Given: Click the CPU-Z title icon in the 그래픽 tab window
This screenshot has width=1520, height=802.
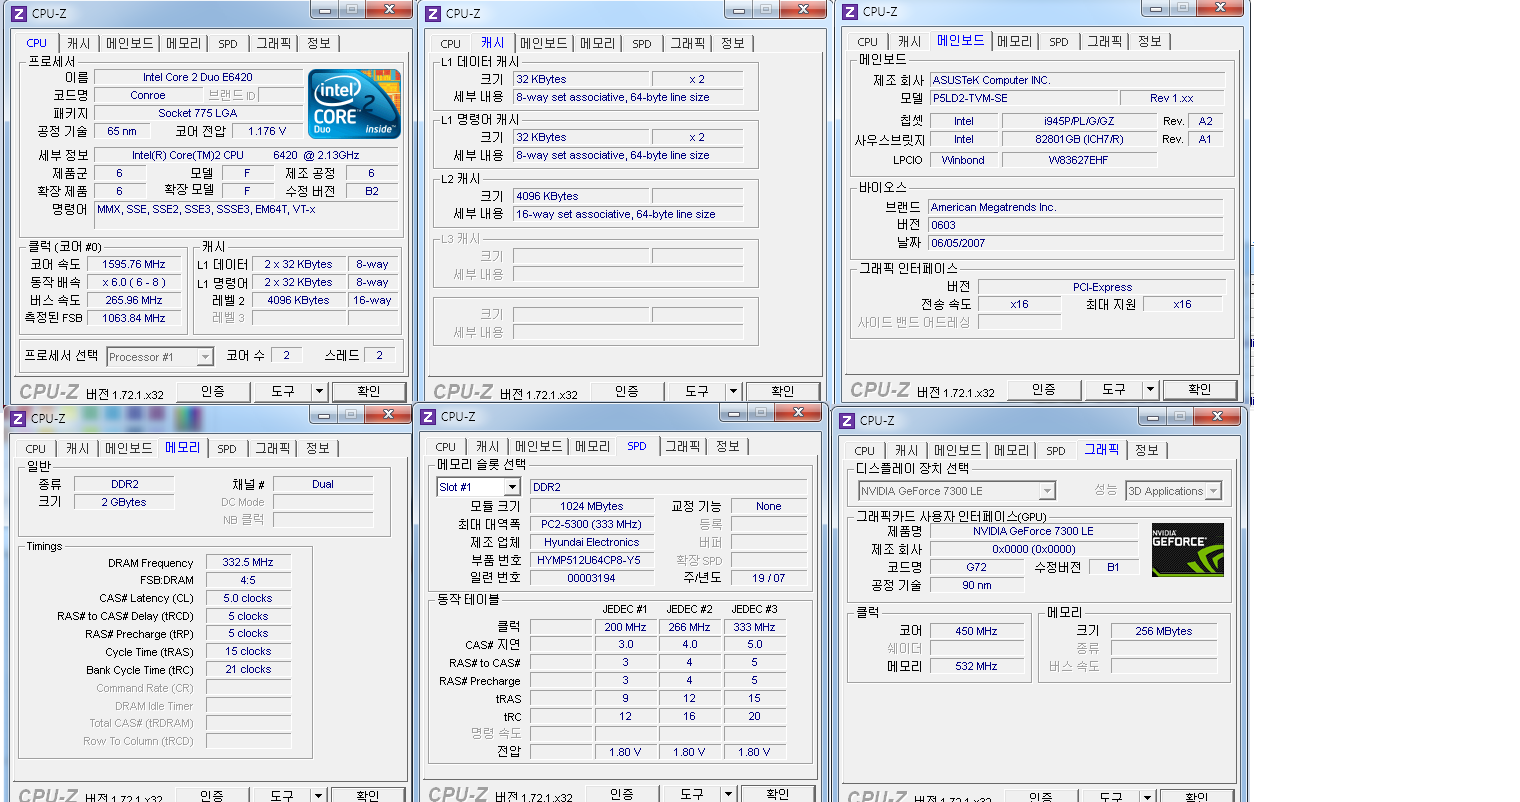Looking at the screenshot, I should 846,420.
